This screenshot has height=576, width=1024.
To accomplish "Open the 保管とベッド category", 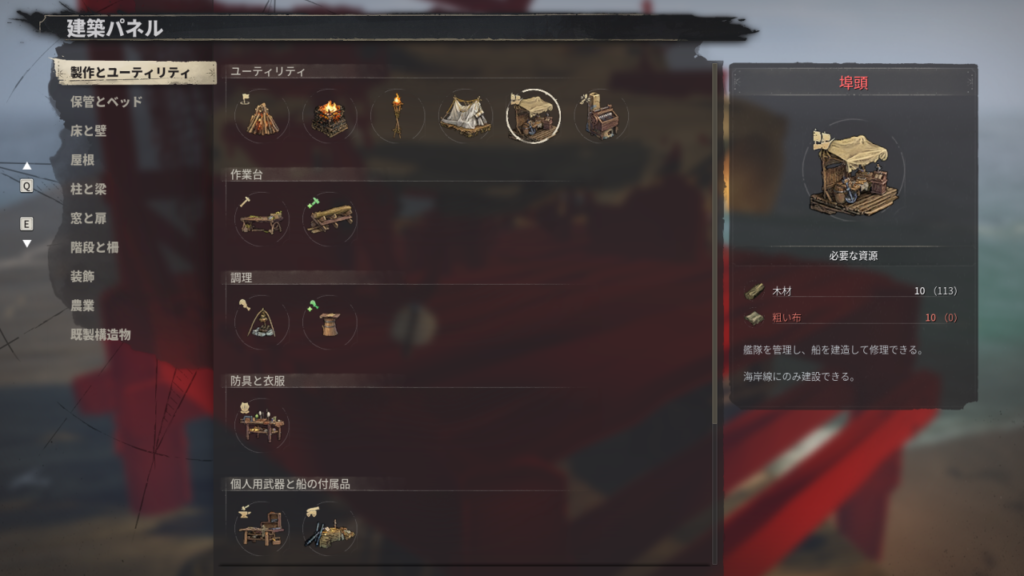I will 106,101.
